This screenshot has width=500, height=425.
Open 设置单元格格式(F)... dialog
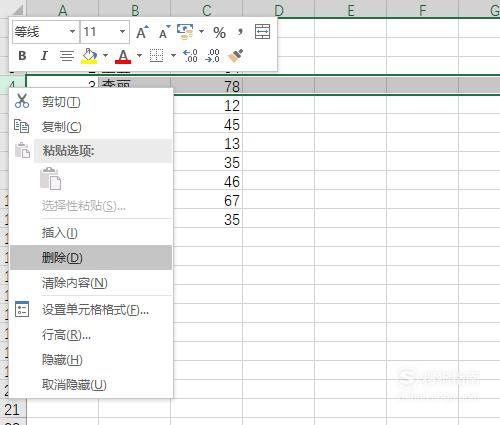click(91, 310)
